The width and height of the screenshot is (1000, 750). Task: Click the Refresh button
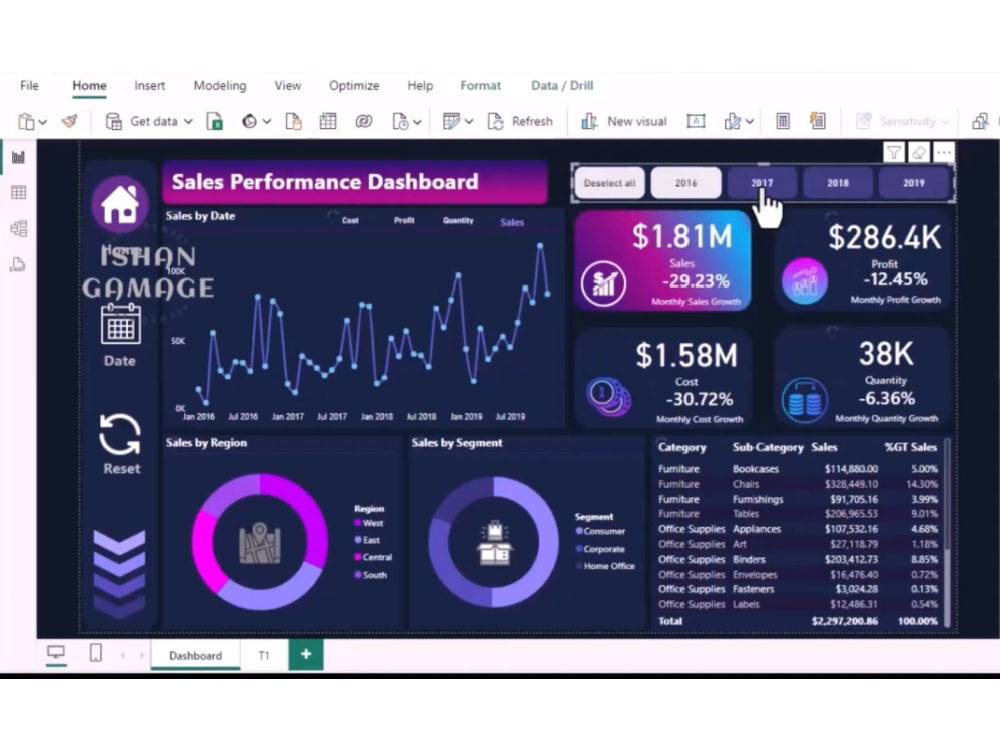click(520, 121)
